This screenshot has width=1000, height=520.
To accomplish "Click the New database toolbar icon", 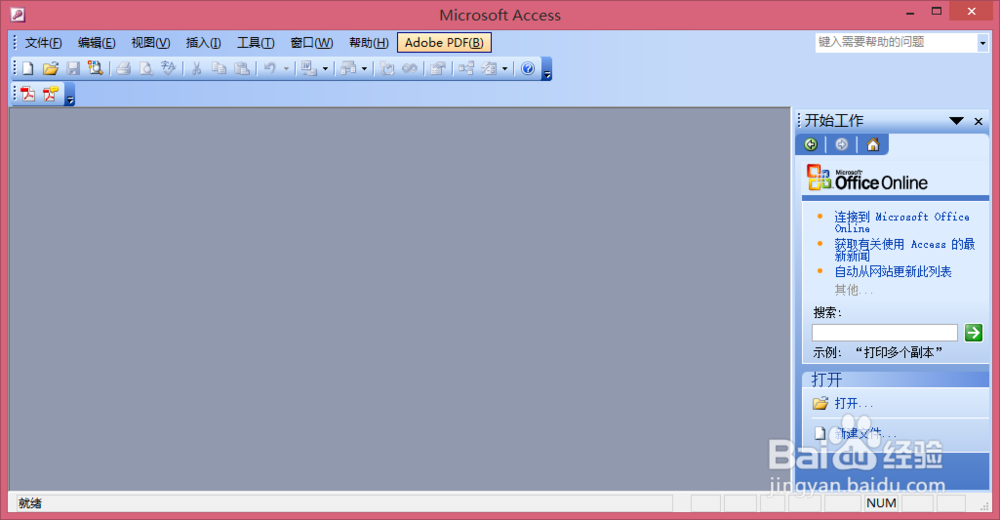I will (x=27, y=68).
